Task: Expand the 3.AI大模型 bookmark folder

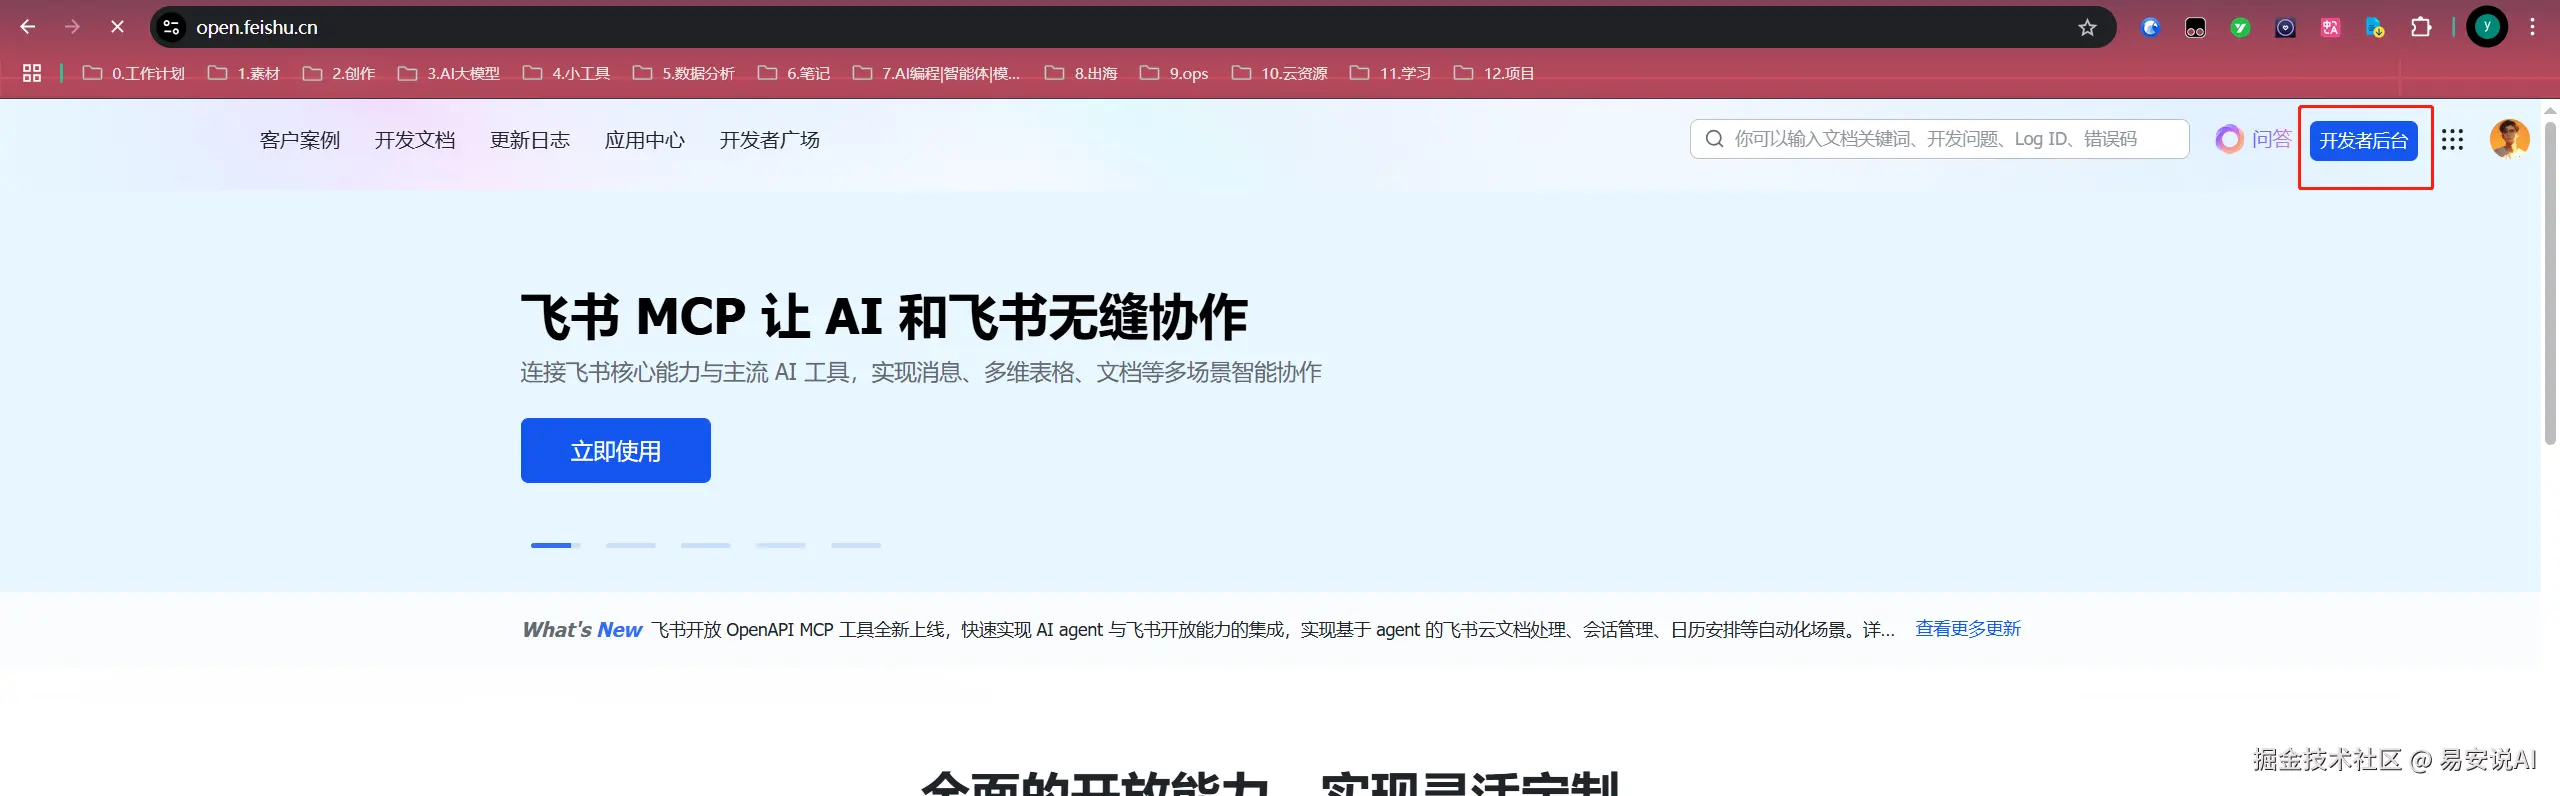Action: pyautogui.click(x=448, y=73)
